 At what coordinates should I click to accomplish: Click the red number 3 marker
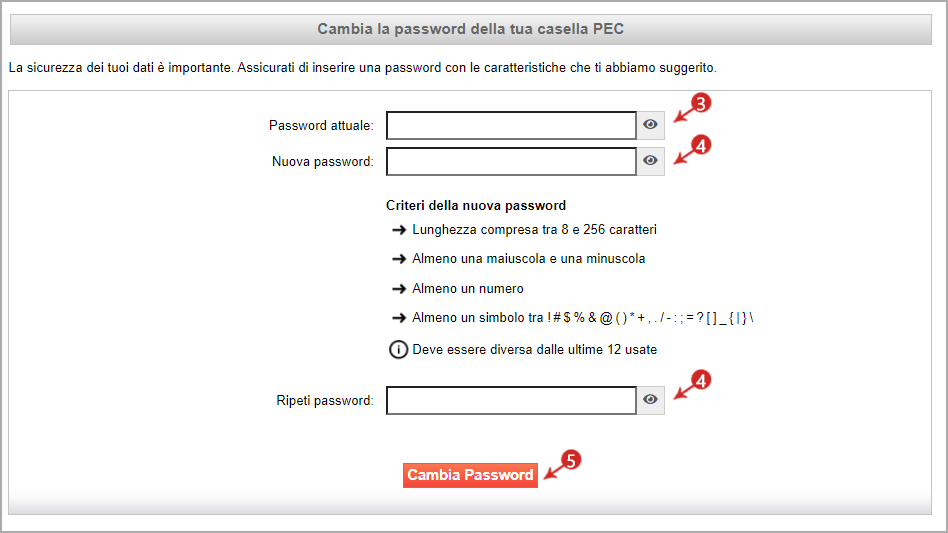pyautogui.click(x=701, y=103)
